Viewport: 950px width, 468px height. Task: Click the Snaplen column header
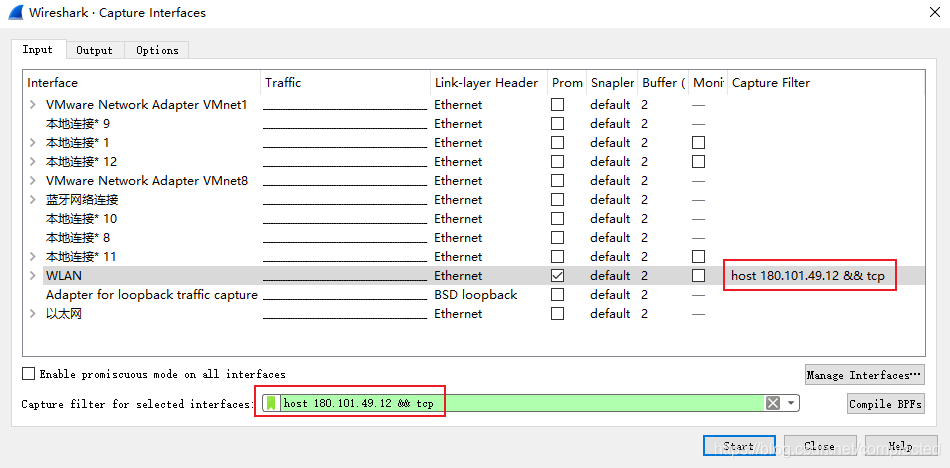pos(613,83)
